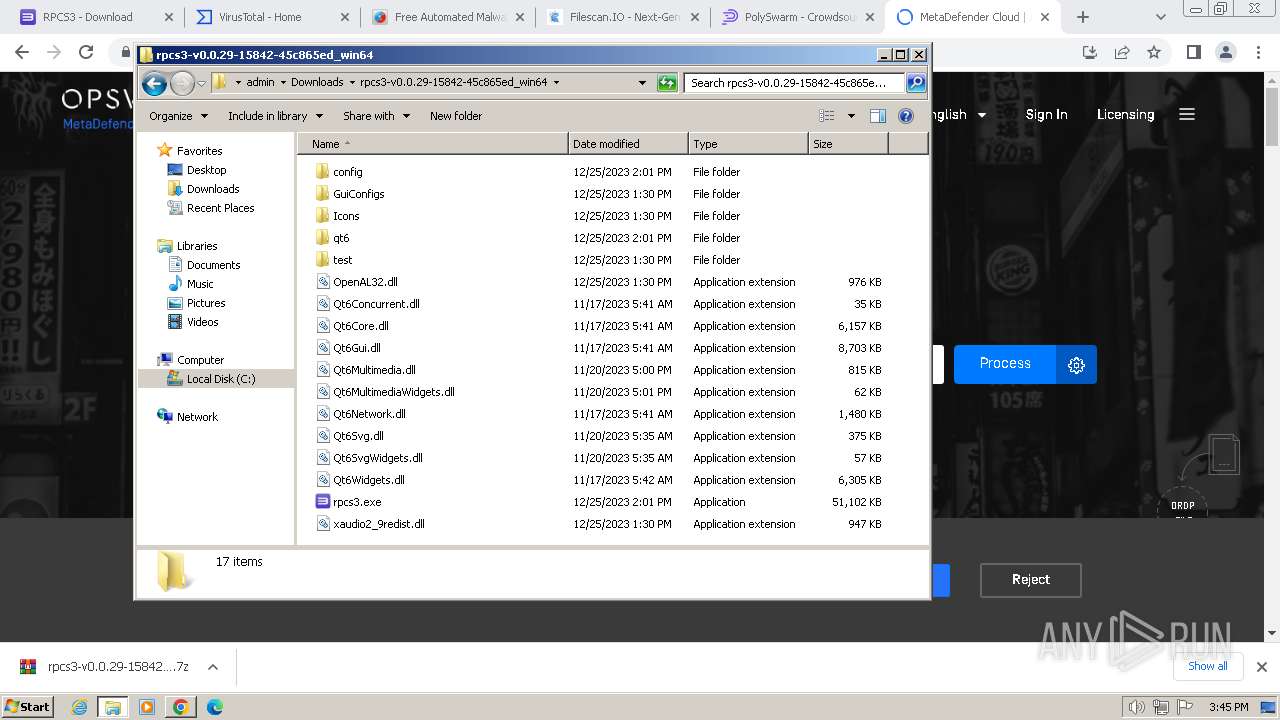Select the Icons folder icon

[x=322, y=216]
